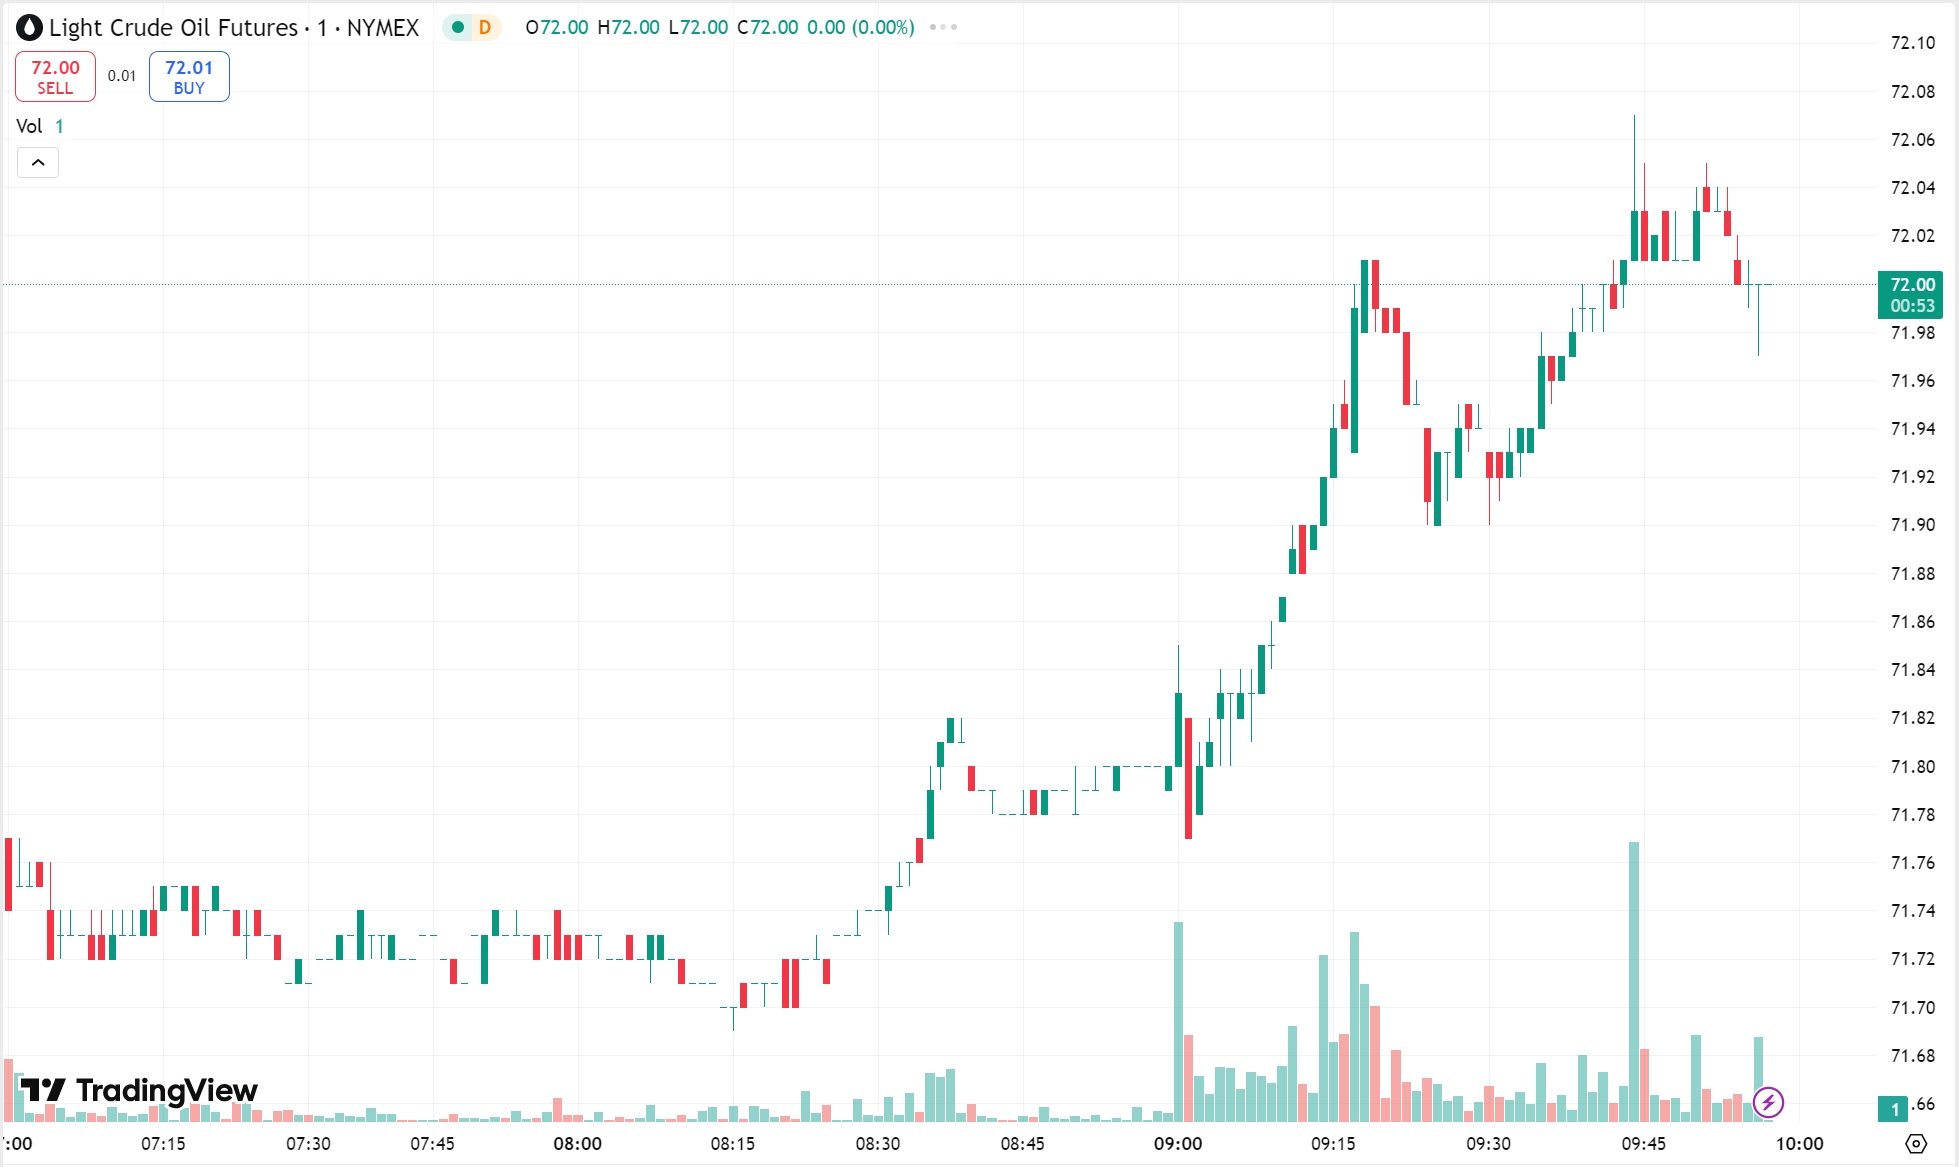The height and width of the screenshot is (1167, 1959).
Task: Click the BUY 72.01 button
Action: click(x=189, y=76)
